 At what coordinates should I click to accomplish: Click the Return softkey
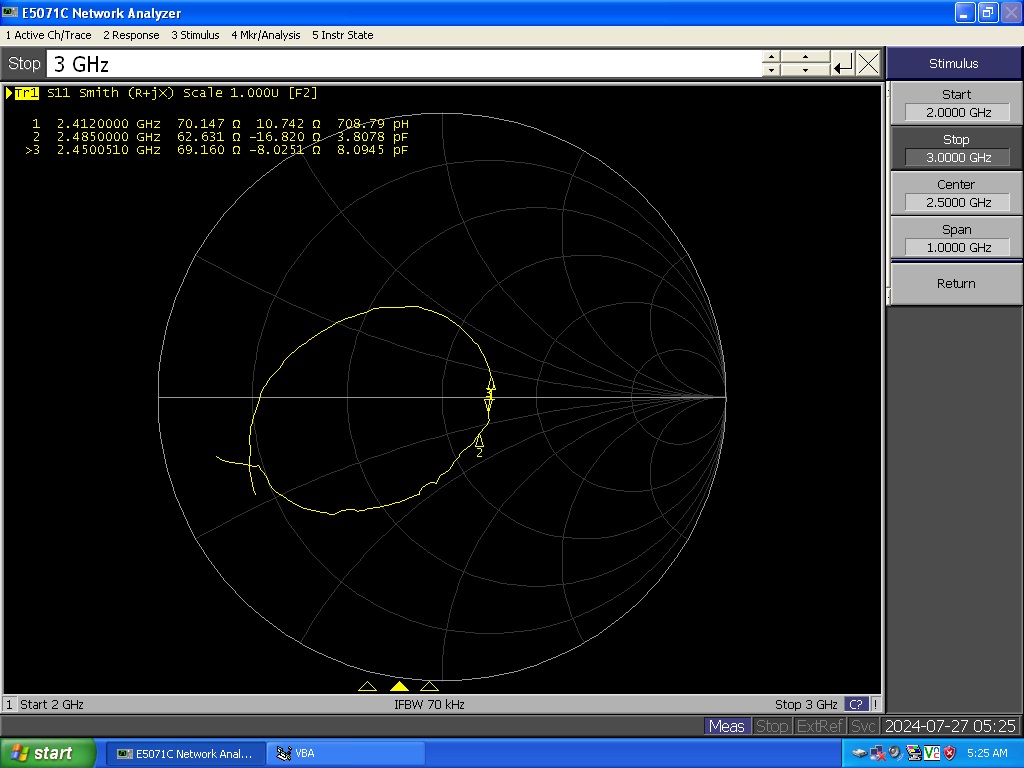(x=956, y=283)
